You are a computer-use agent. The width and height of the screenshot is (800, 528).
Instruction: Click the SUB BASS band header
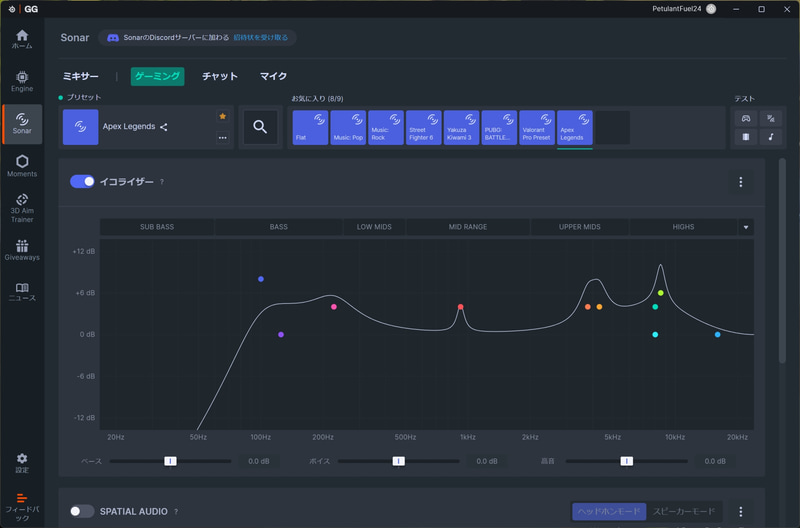[x=157, y=227]
